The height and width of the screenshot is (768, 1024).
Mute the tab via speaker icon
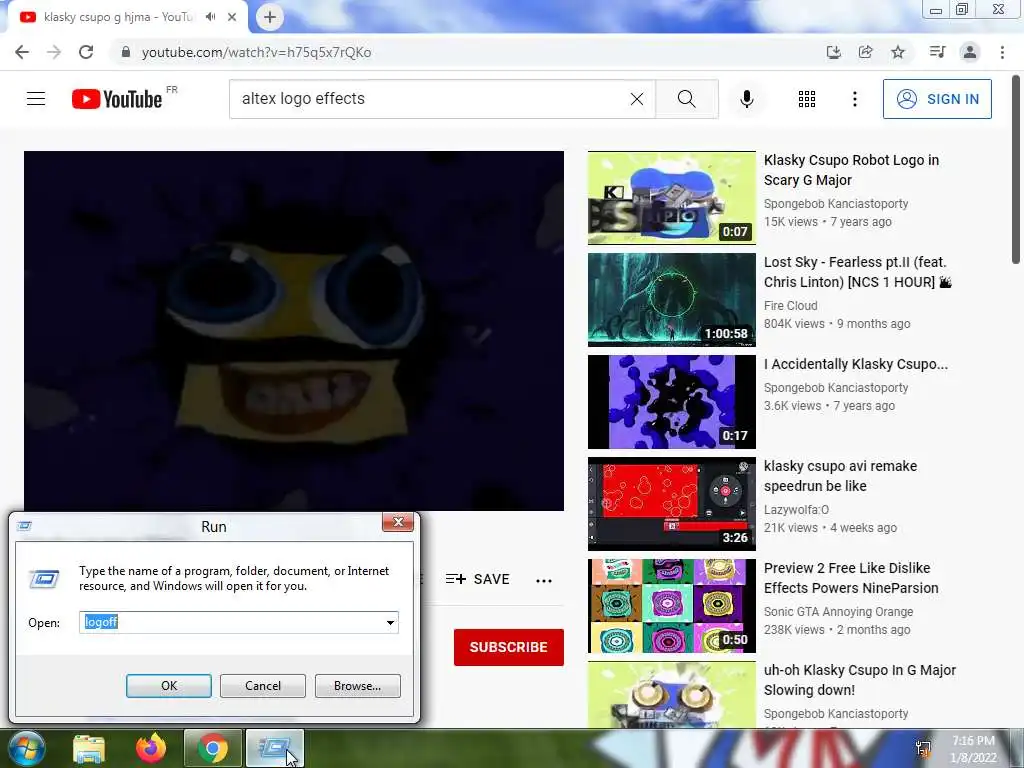(210, 17)
